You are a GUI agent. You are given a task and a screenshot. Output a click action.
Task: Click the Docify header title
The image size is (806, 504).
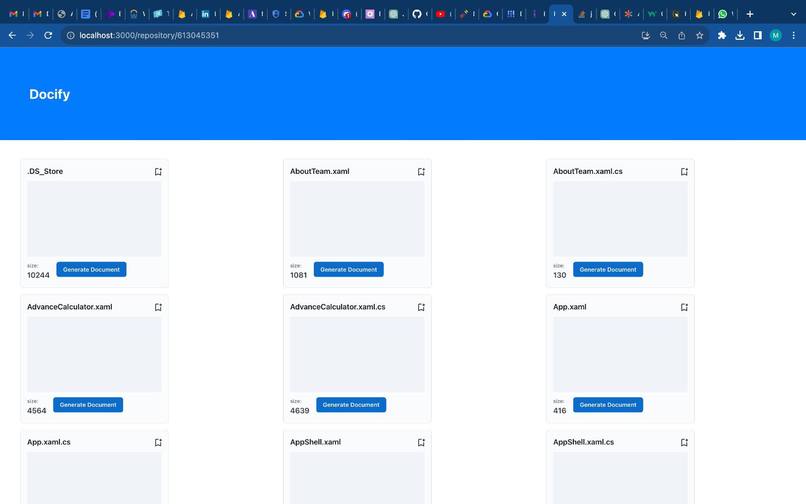(x=49, y=94)
